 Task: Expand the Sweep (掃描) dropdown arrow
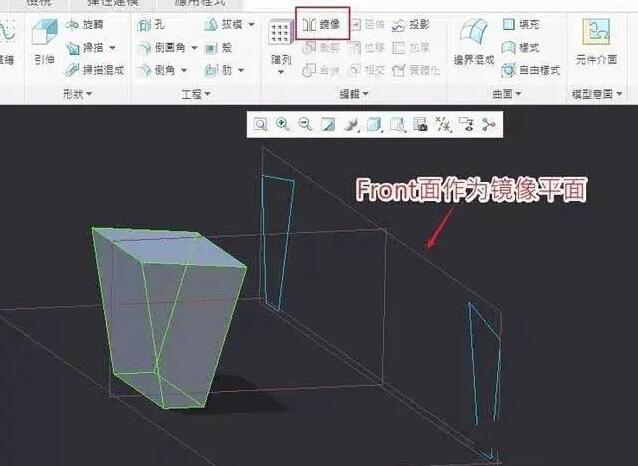(113, 48)
